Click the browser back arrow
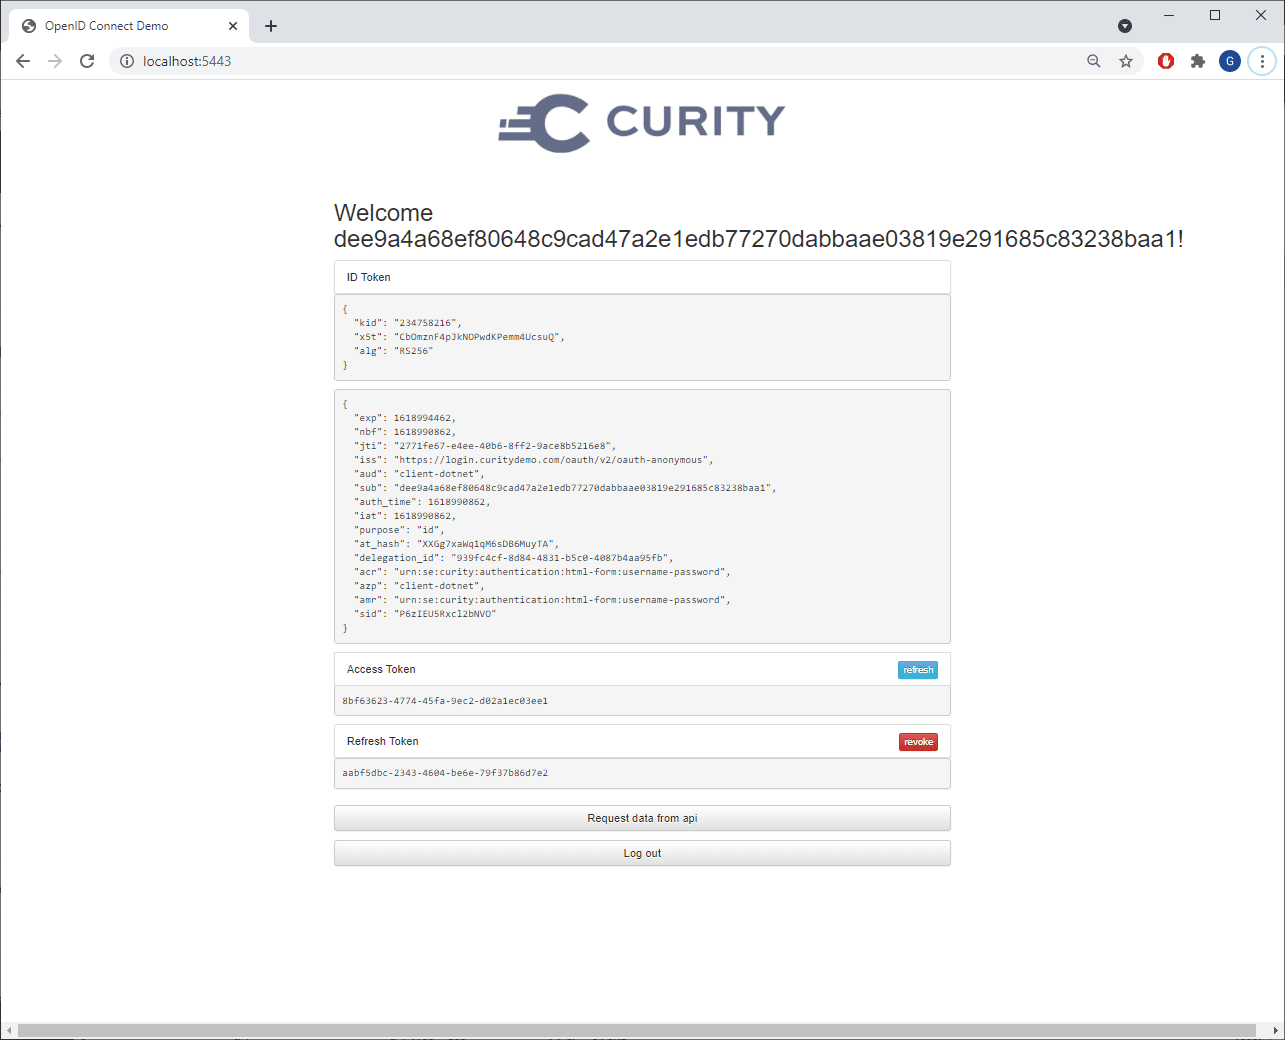 [23, 61]
